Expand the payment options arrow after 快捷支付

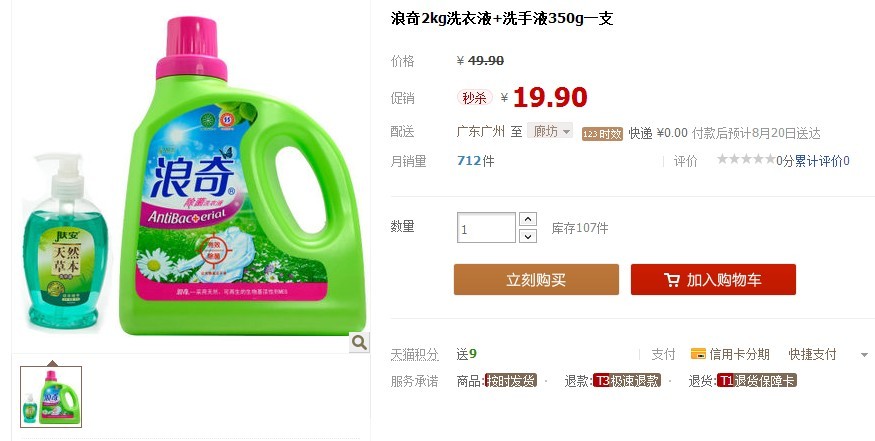pyautogui.click(x=864, y=354)
